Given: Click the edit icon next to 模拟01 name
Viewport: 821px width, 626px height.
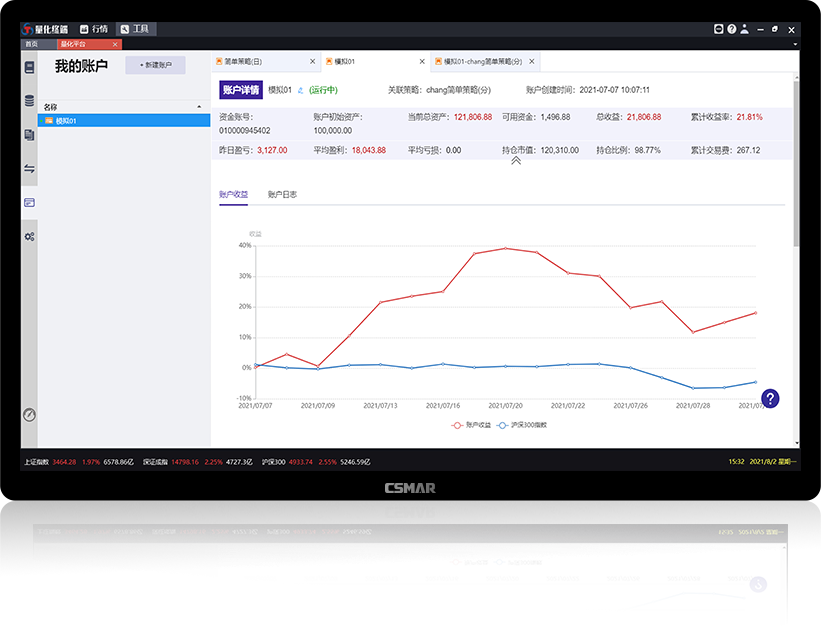Looking at the screenshot, I should pyautogui.click(x=300, y=90).
